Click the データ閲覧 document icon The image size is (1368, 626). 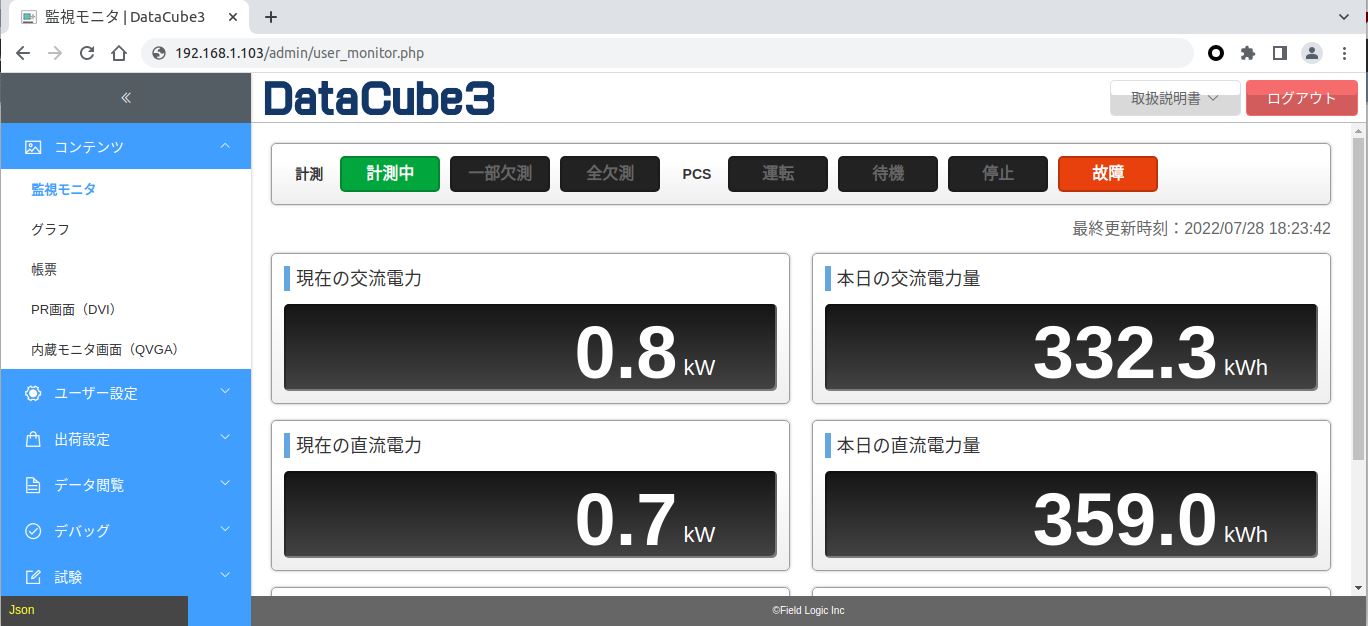click(x=33, y=485)
